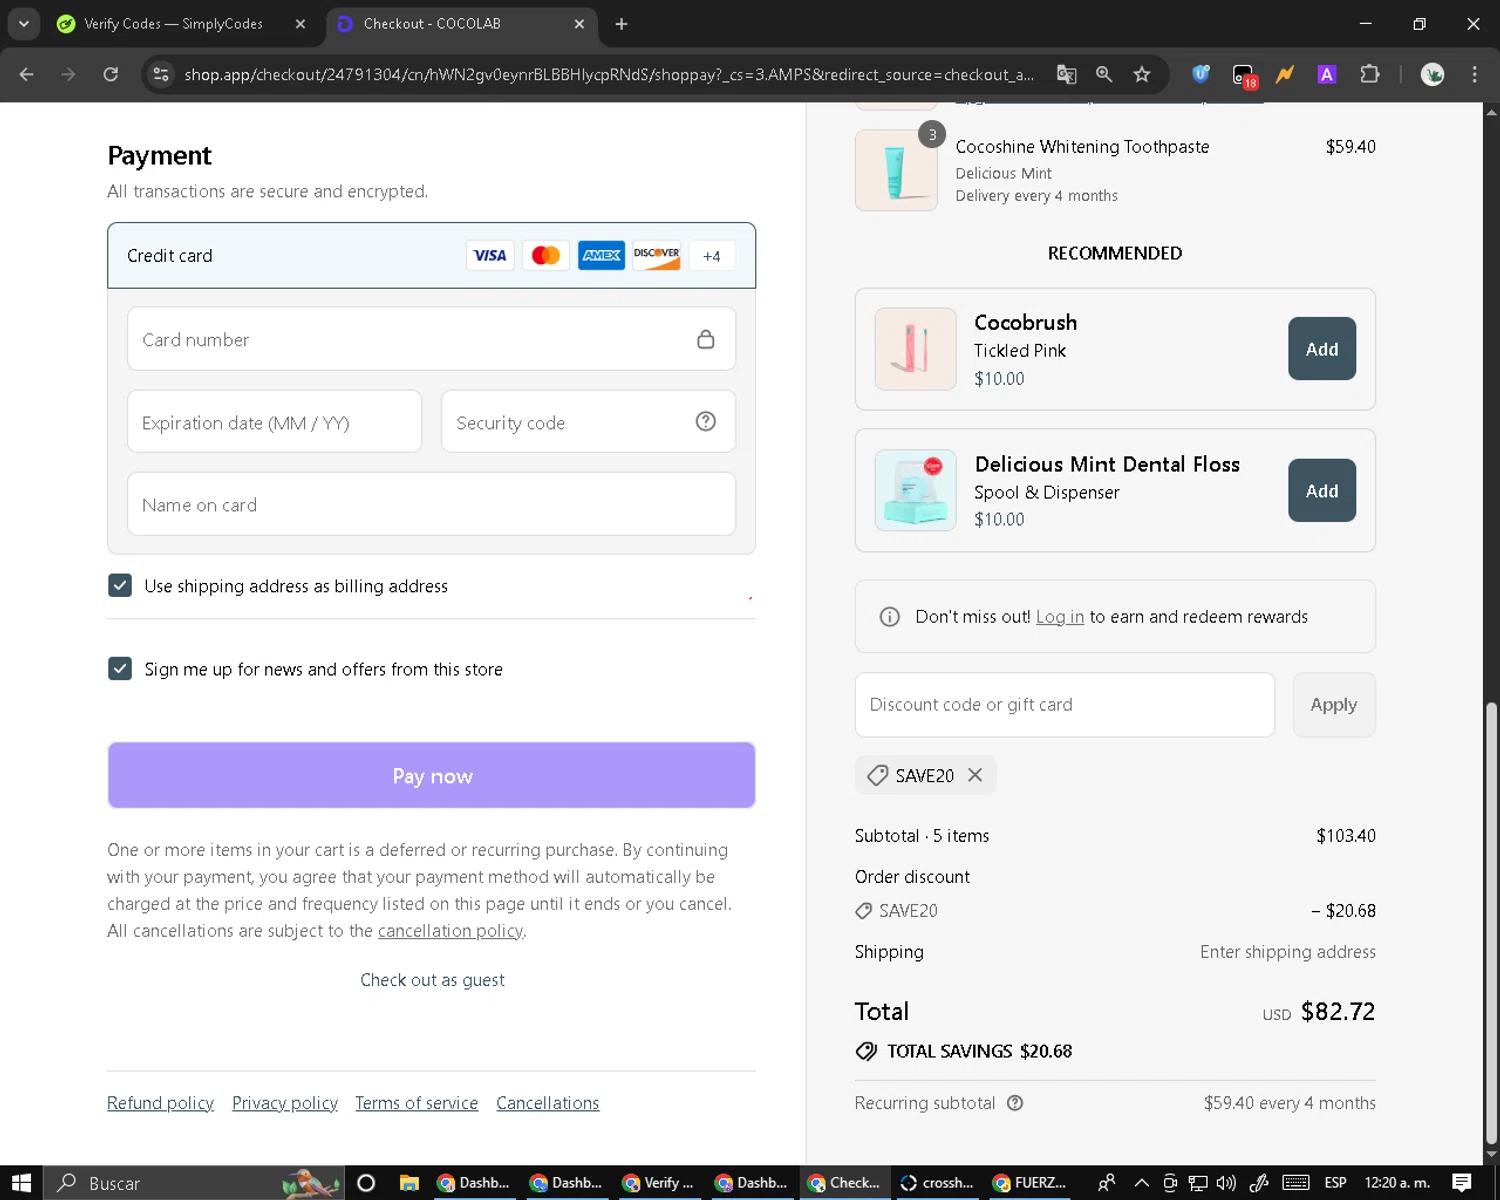Focus the Expiration date field
The image size is (1500, 1200).
(274, 422)
